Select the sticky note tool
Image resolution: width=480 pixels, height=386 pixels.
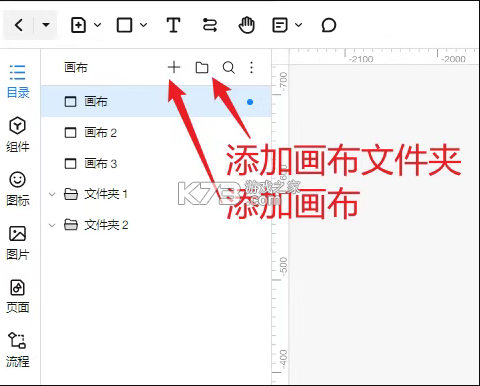[x=280, y=25]
